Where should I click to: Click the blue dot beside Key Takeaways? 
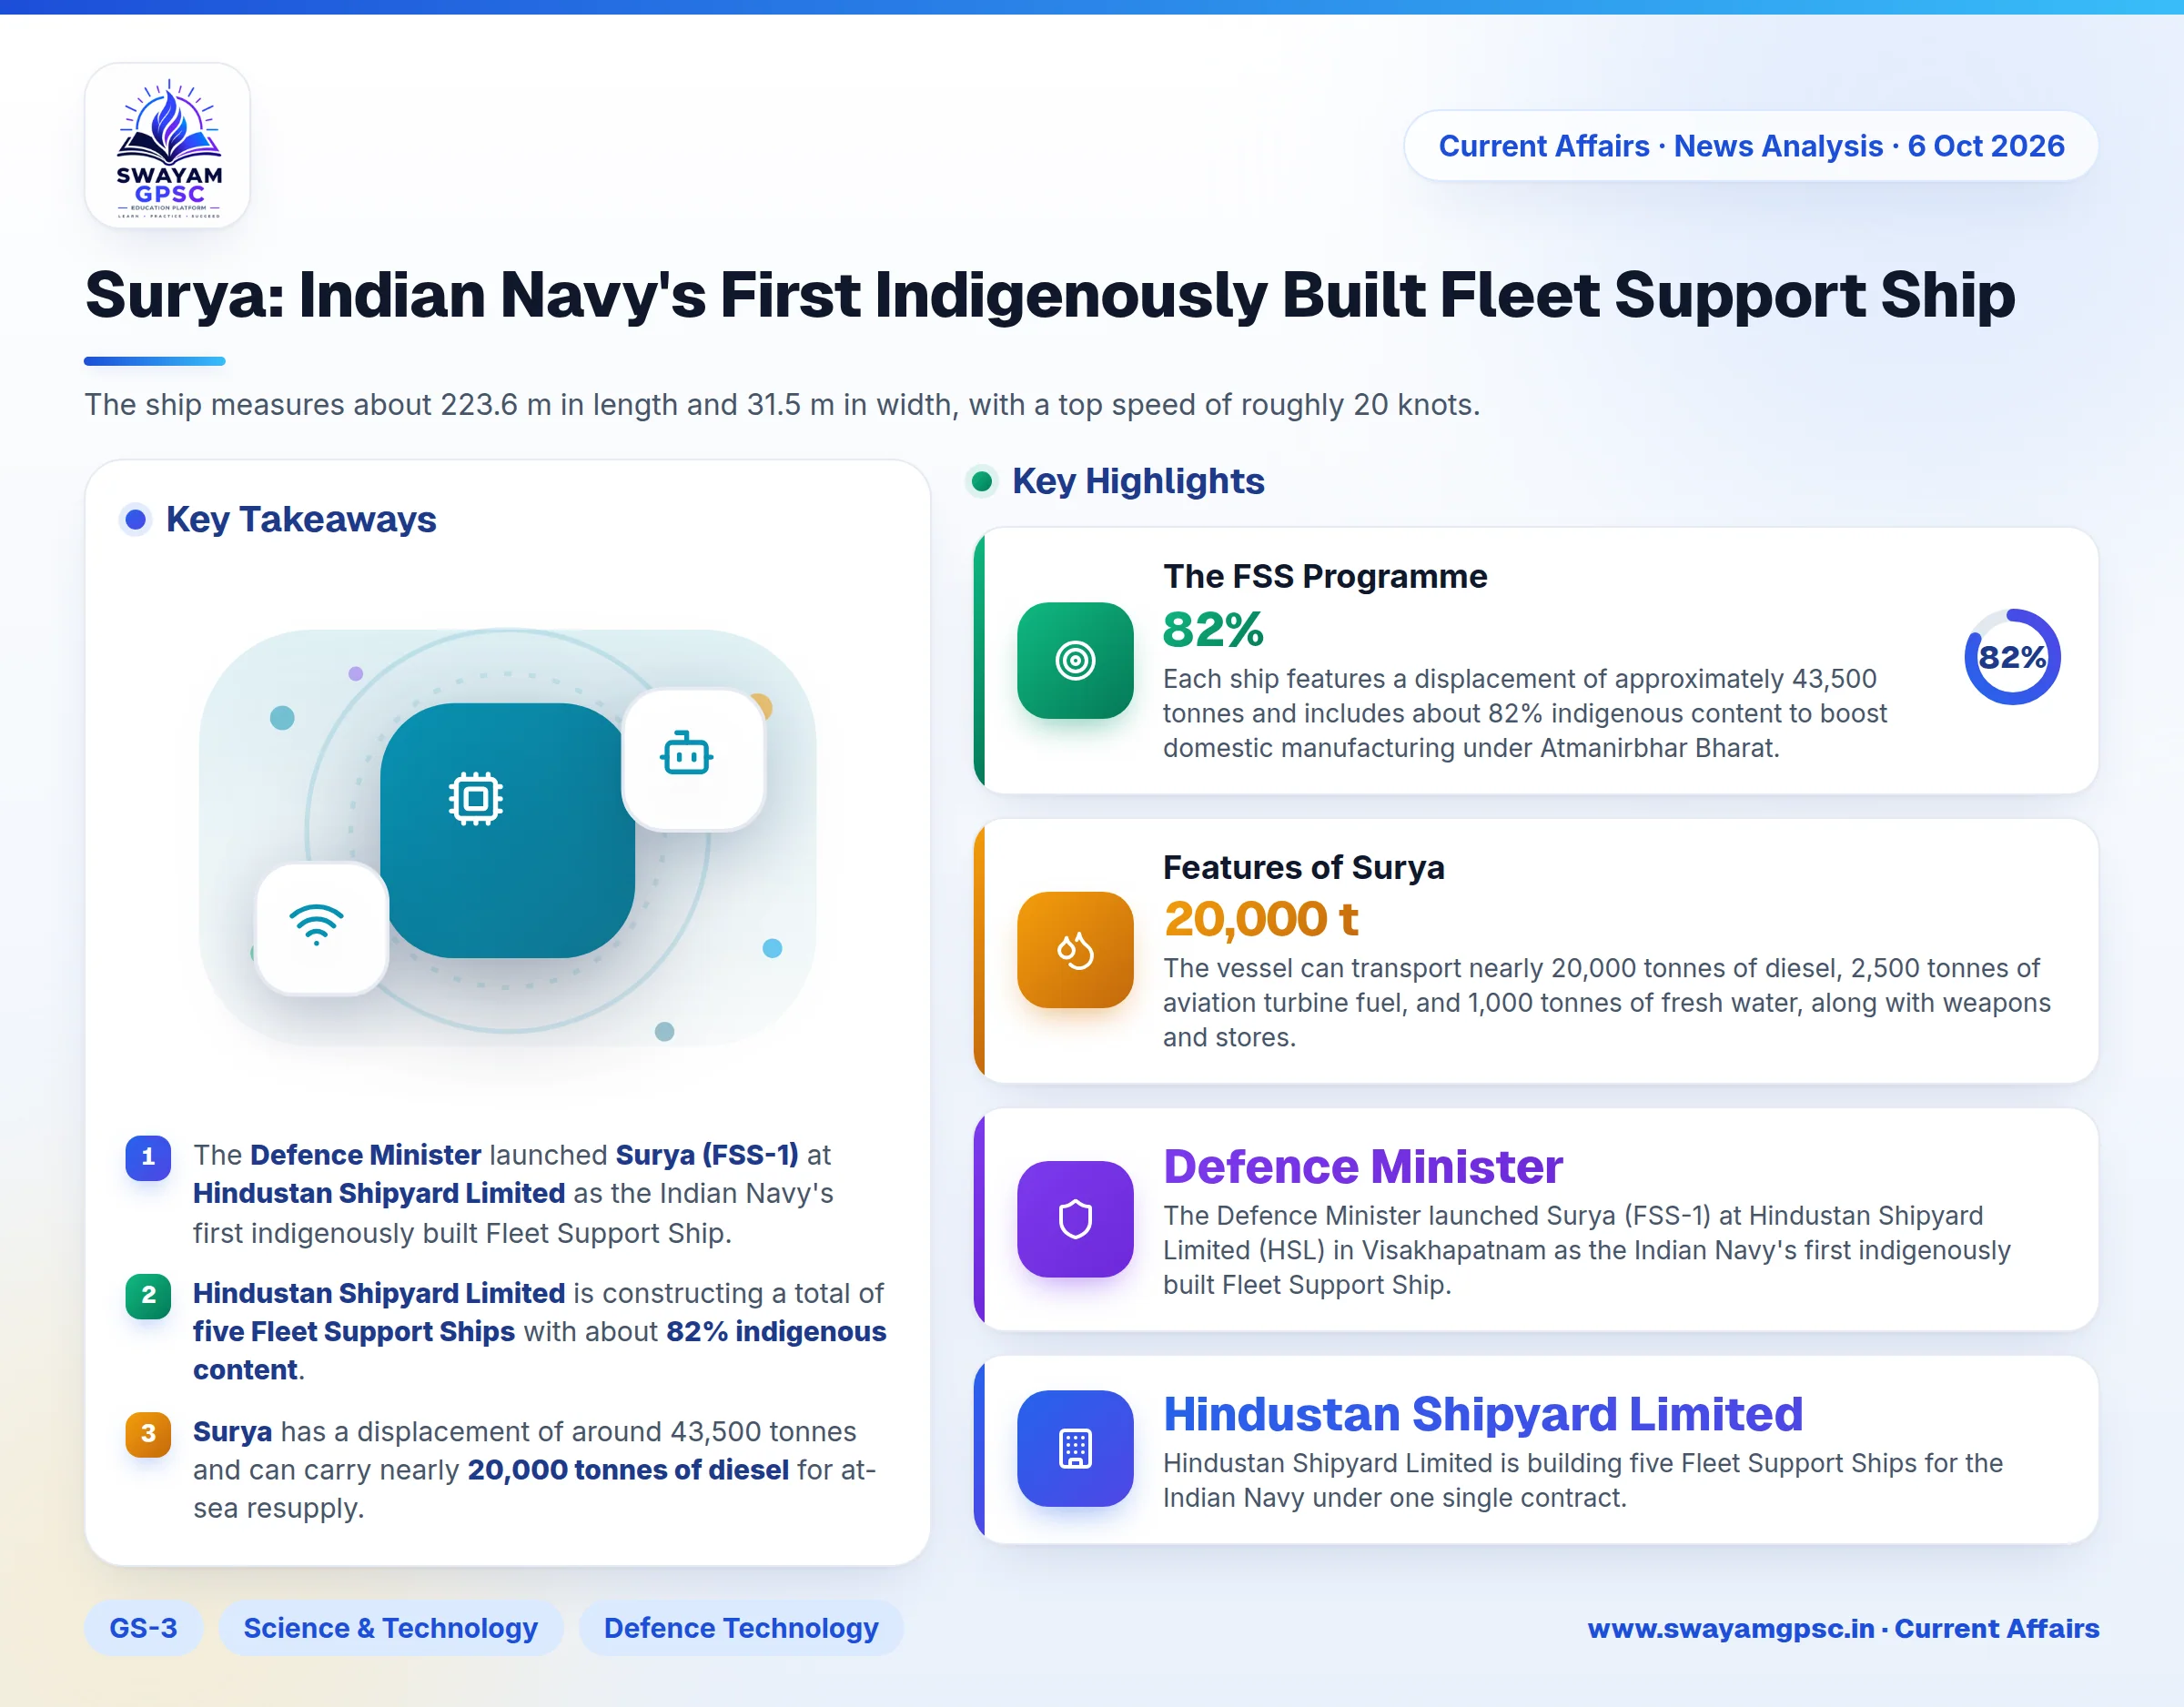pyautogui.click(x=136, y=519)
